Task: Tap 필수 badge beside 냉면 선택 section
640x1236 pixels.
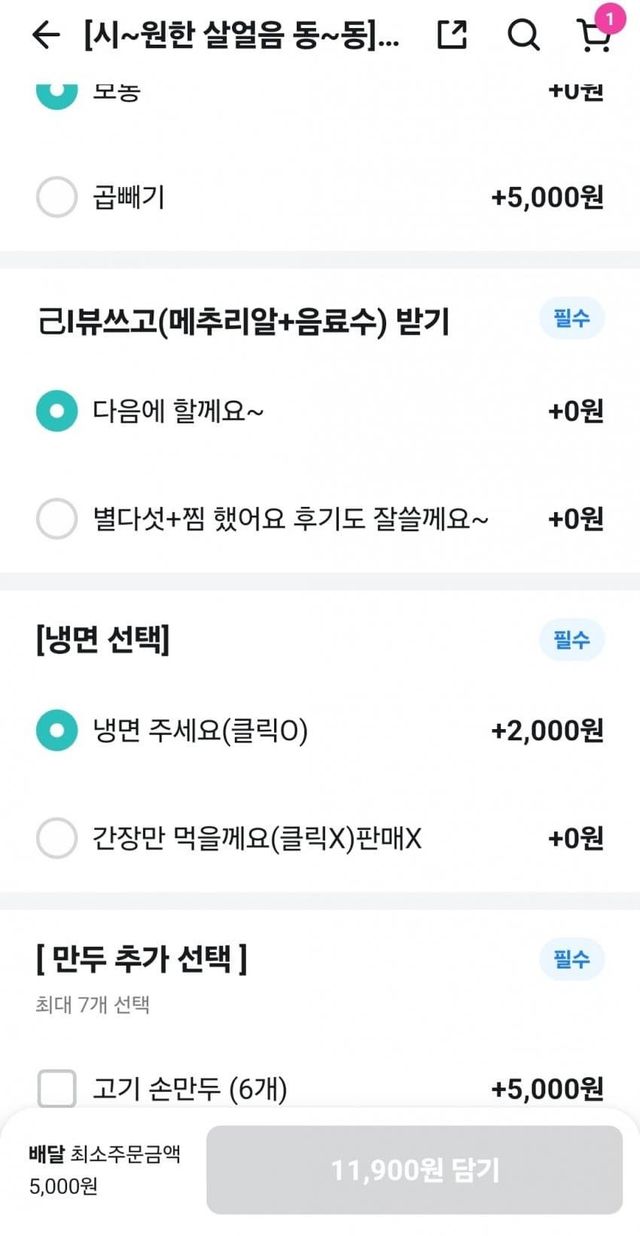Action: (572, 639)
